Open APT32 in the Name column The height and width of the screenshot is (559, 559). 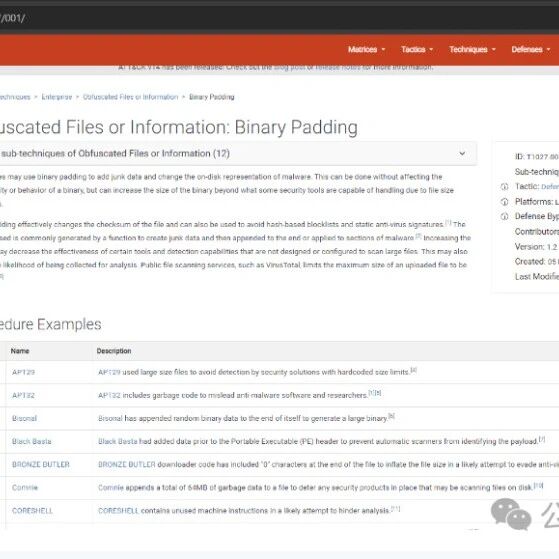tap(23, 395)
